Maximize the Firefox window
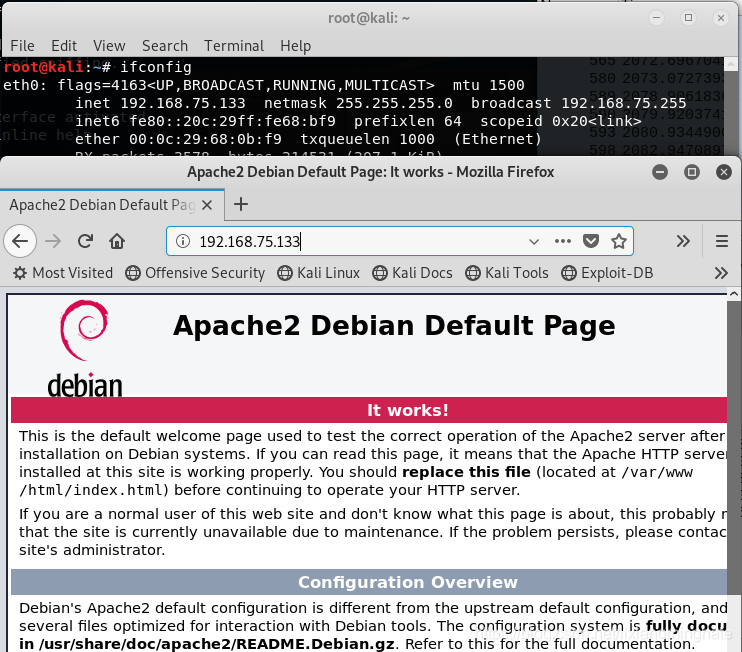 (692, 172)
